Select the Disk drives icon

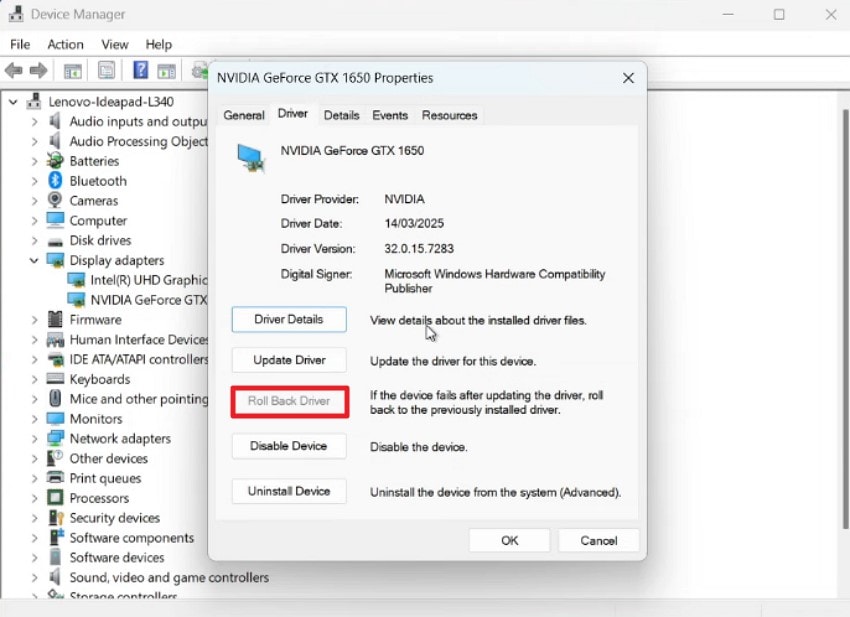(55, 241)
